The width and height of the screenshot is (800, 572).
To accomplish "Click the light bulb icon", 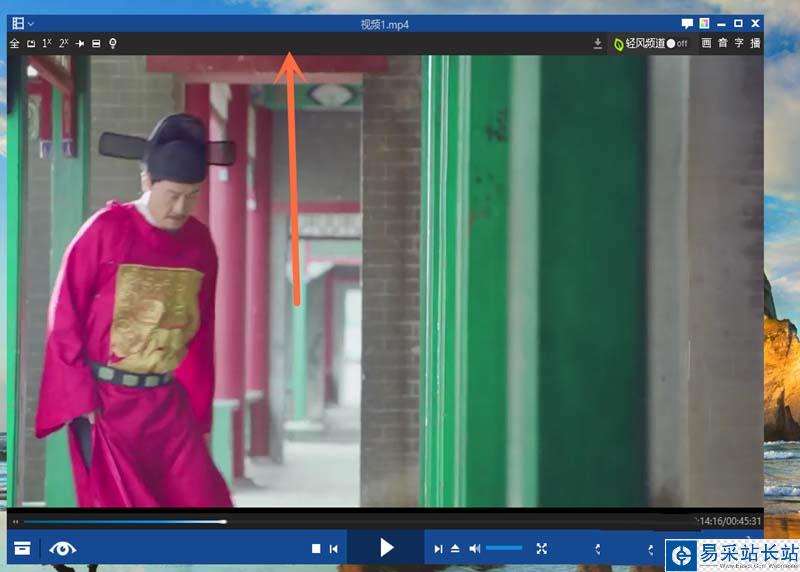I will (113, 43).
